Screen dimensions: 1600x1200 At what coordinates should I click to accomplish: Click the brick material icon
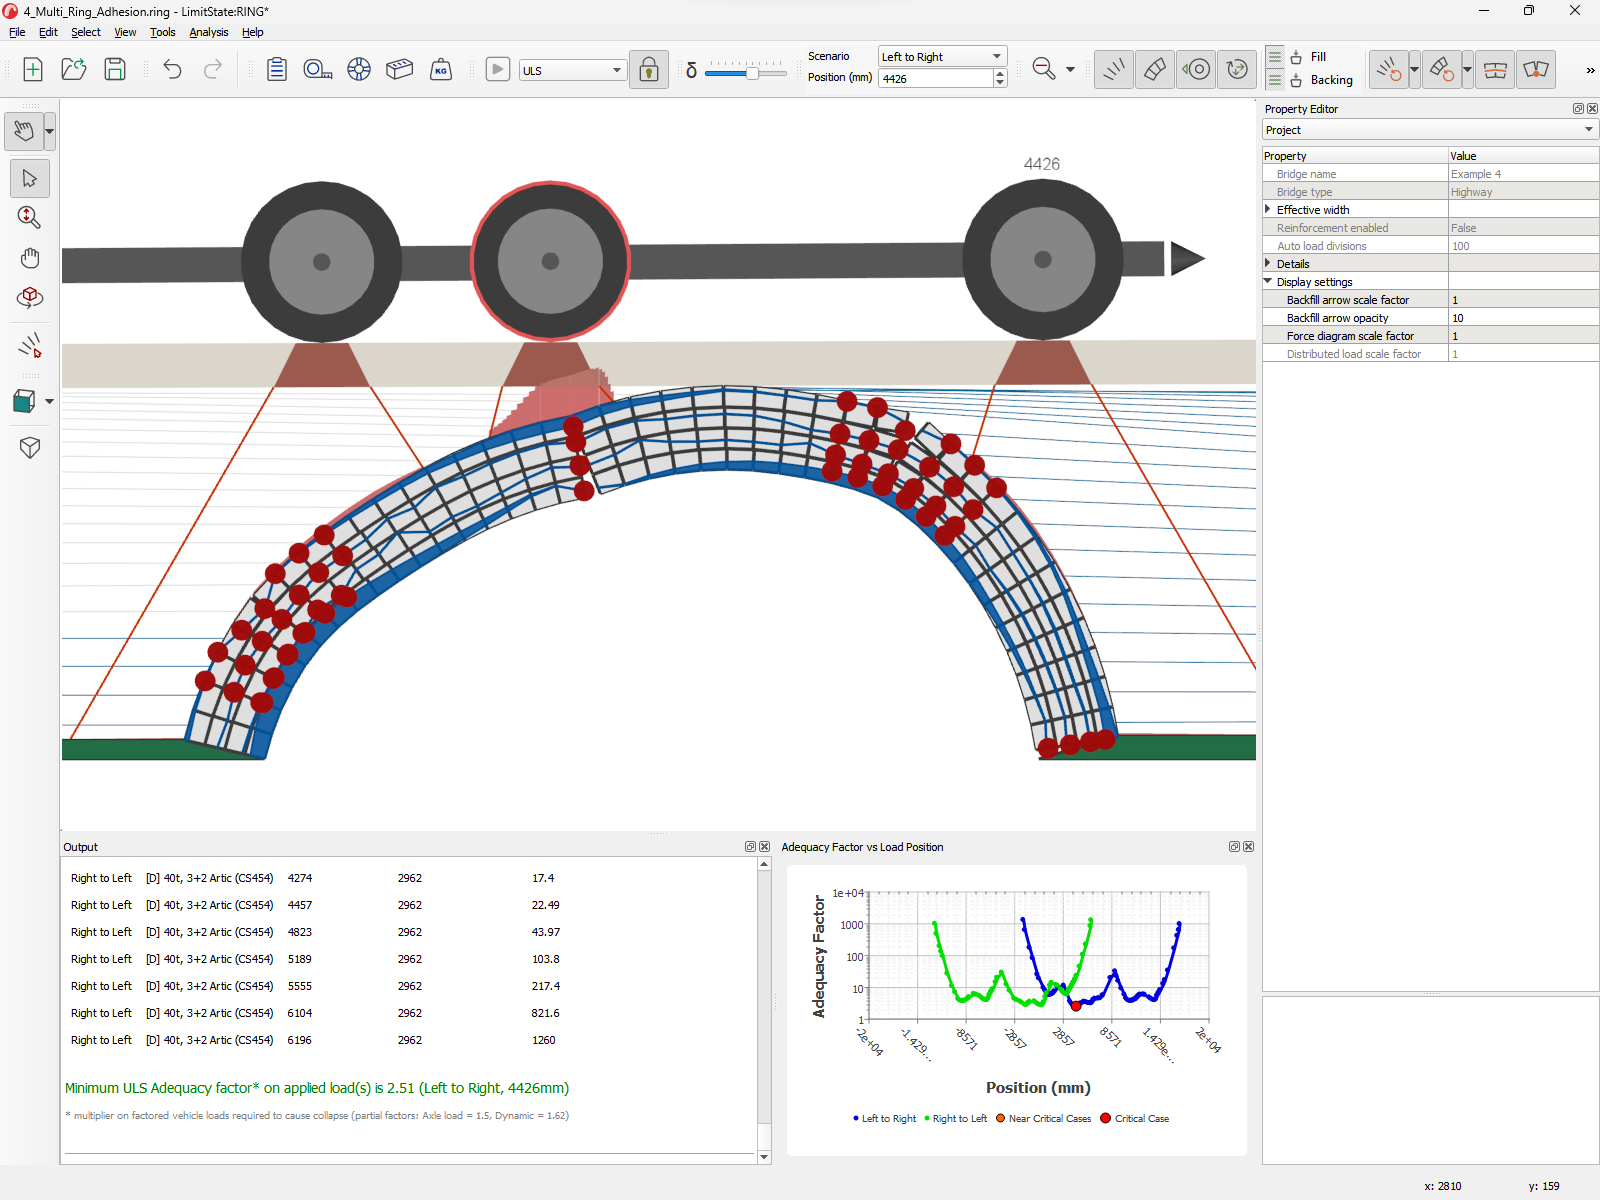399,69
